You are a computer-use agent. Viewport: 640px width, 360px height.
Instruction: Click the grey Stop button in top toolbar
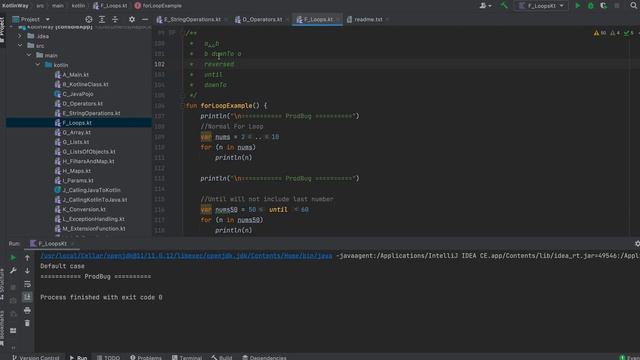(x=617, y=6)
